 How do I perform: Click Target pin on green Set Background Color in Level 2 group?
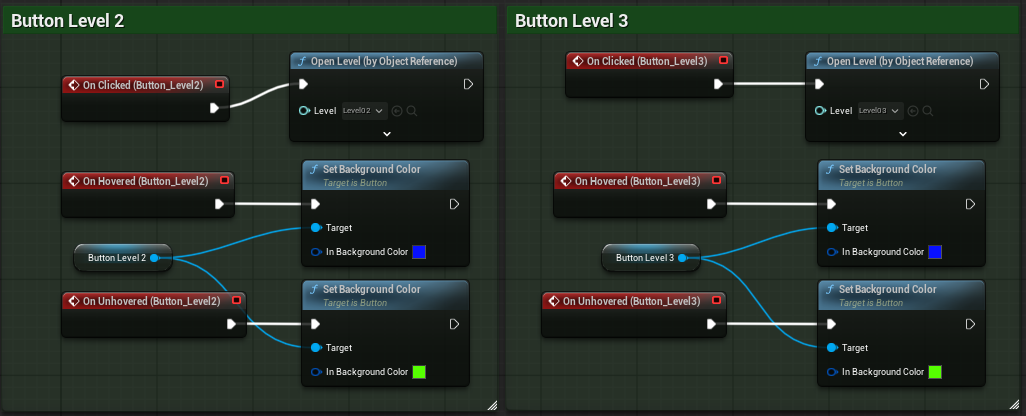click(x=316, y=347)
